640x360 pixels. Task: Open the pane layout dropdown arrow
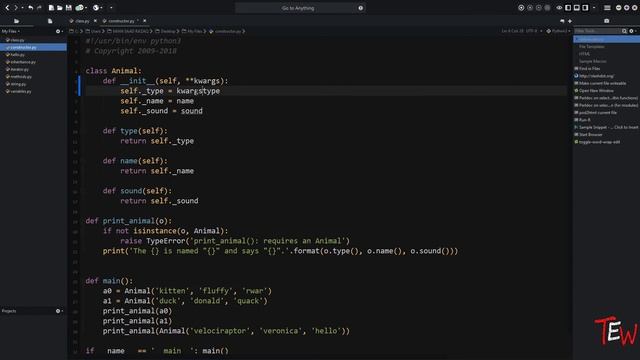[594, 8]
